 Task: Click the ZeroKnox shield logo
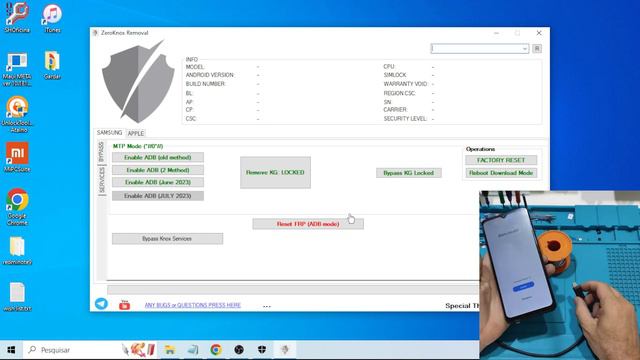138,82
